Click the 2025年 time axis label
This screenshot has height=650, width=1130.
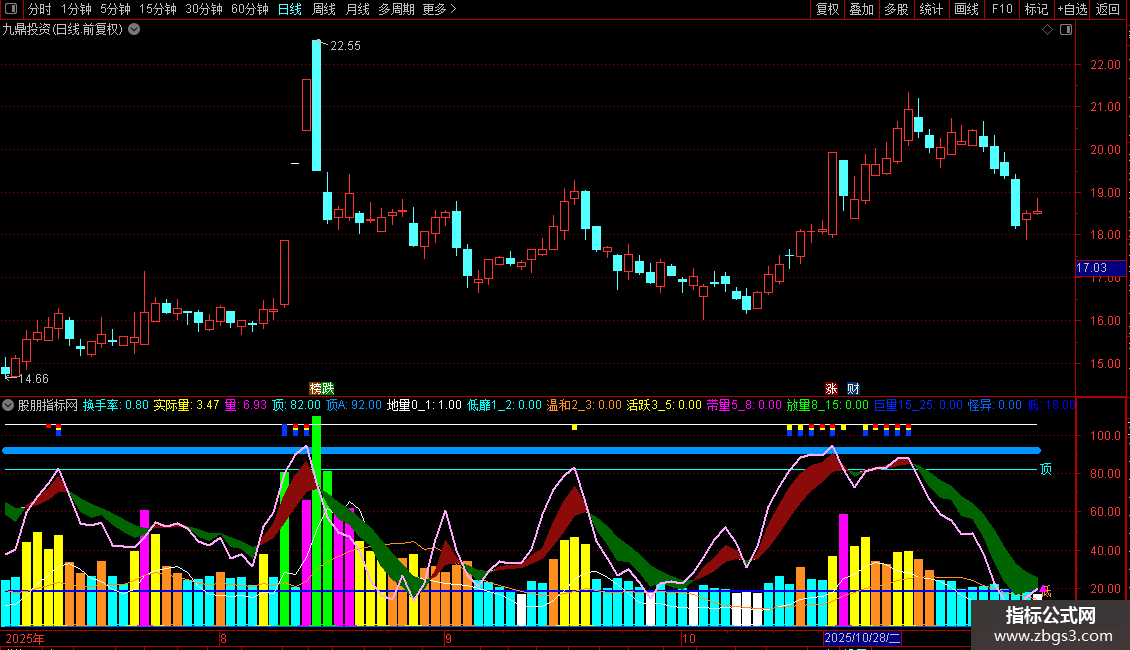[25, 638]
